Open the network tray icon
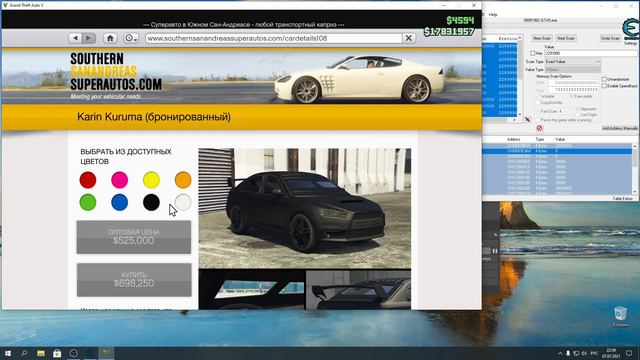Screen dimensions: 640x360 pyautogui.click(x=576, y=353)
